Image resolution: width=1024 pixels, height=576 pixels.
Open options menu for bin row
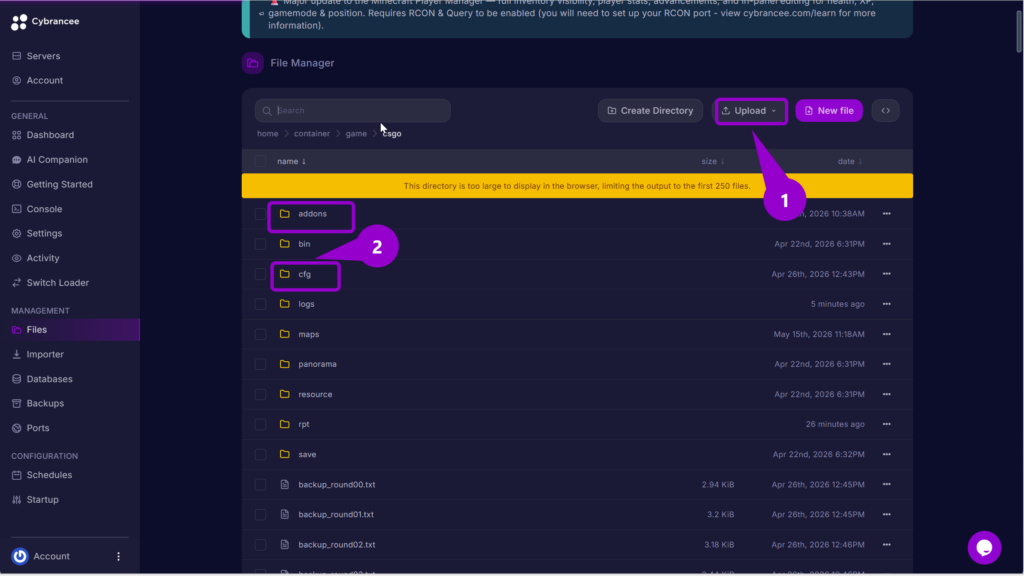click(x=886, y=244)
